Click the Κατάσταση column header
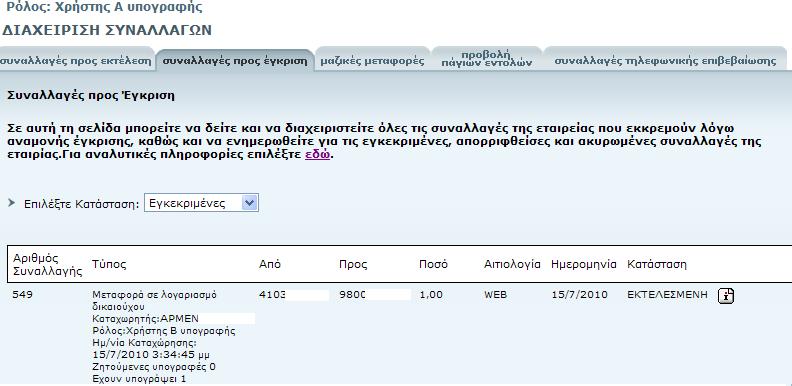 (657, 264)
